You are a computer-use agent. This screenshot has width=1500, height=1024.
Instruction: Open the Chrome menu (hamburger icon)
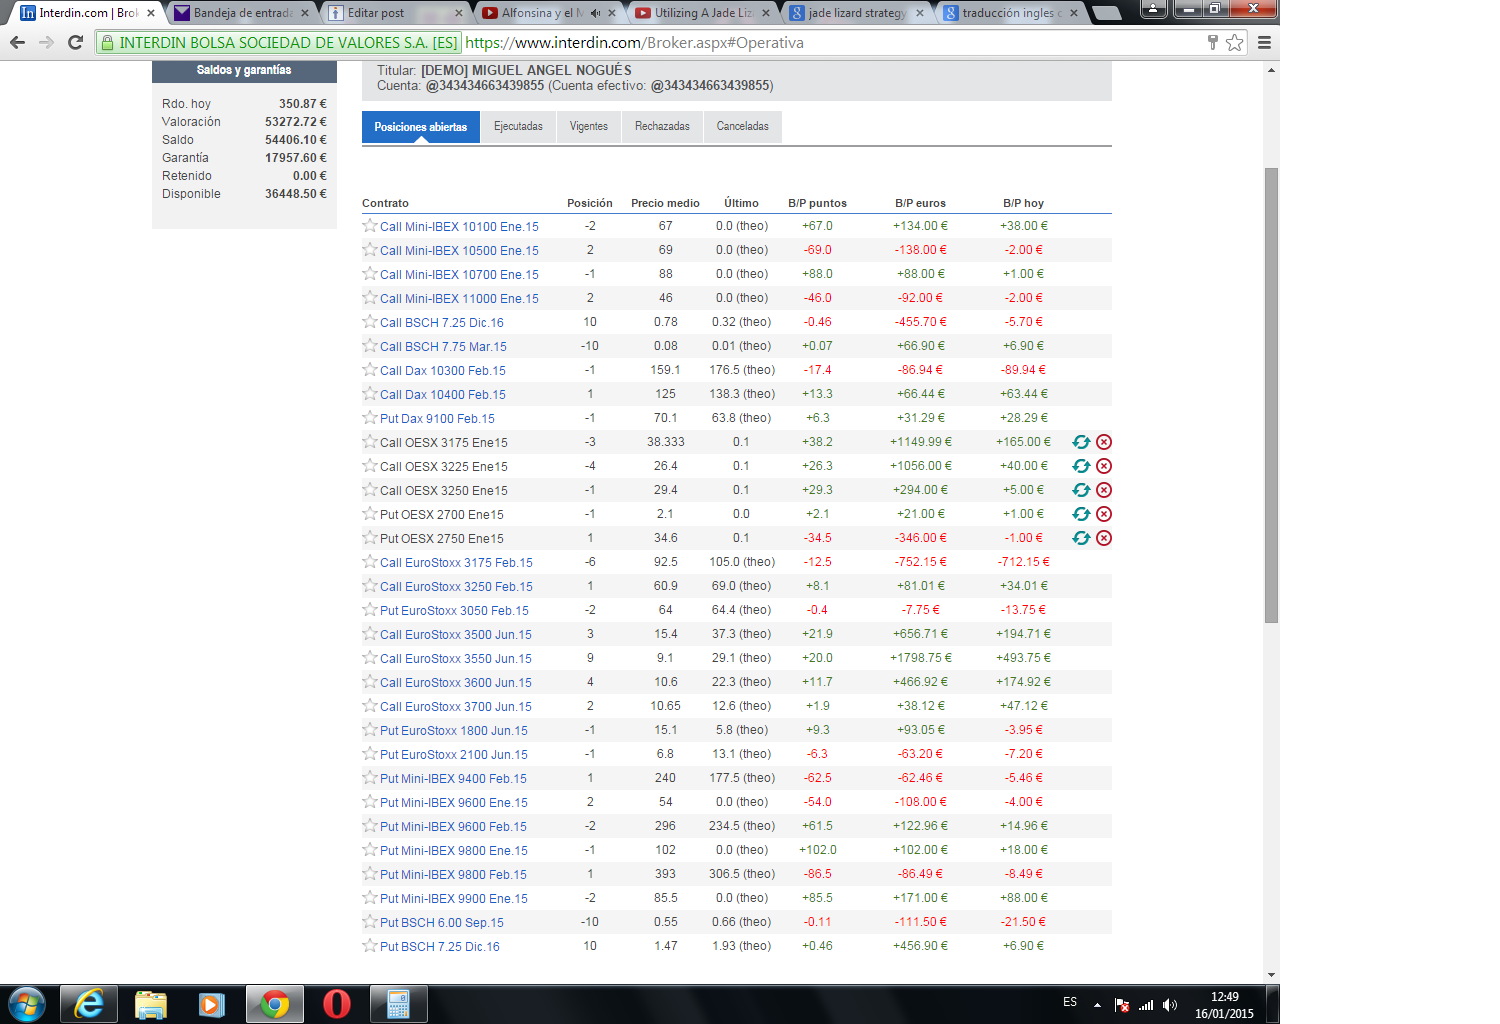1264,42
